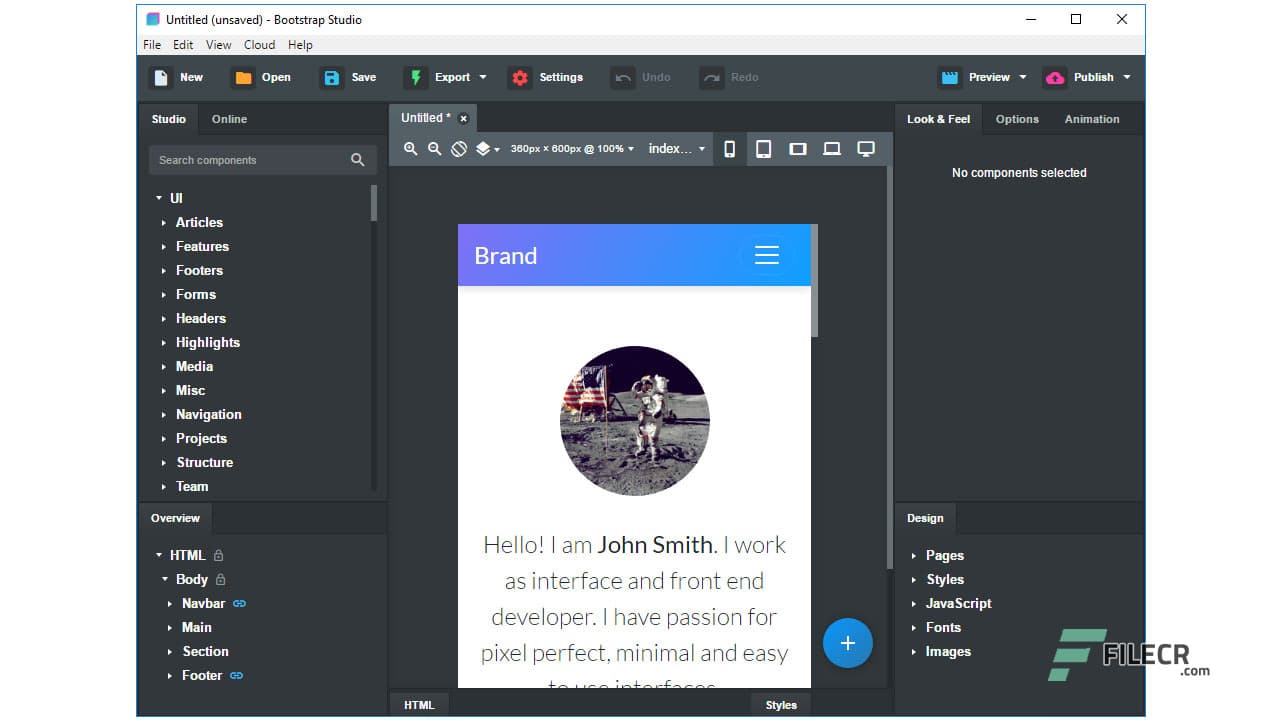Click the zoom out magnifier icon
The height and width of the screenshot is (720, 1280).
(434, 148)
